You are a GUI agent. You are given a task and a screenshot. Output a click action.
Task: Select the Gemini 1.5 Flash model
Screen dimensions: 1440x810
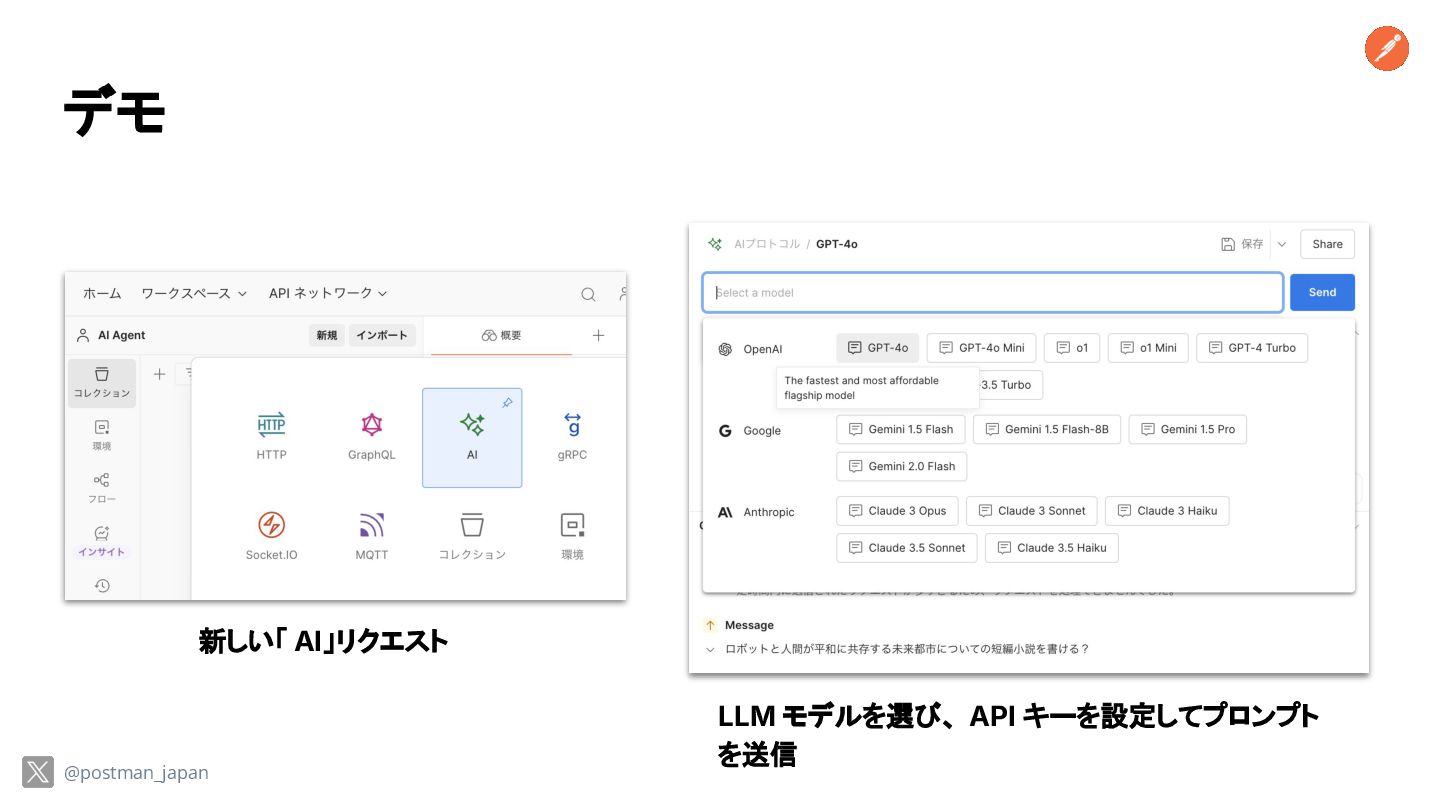click(x=901, y=429)
